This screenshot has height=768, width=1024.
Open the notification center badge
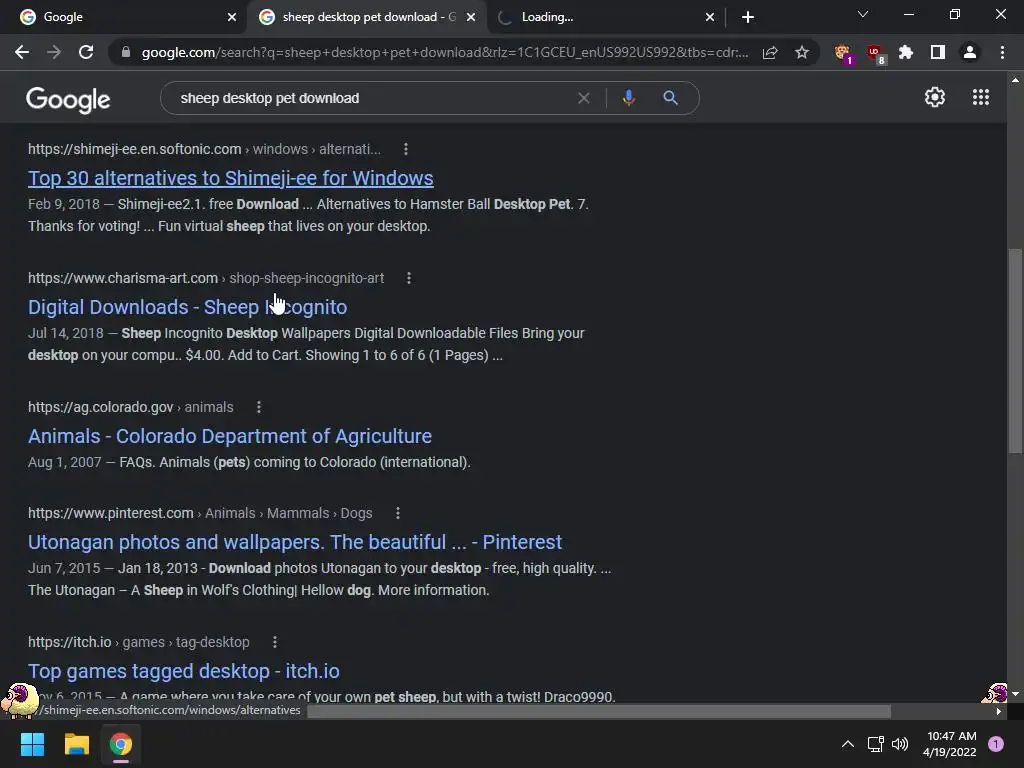(x=996, y=744)
